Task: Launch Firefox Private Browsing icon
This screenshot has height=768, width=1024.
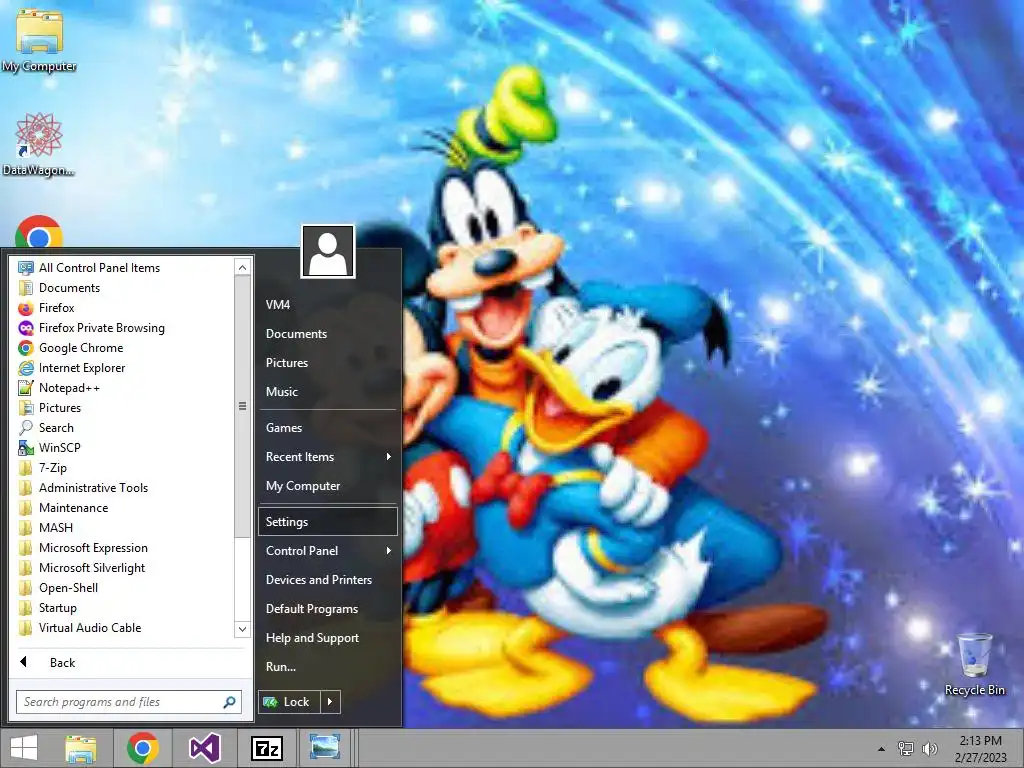Action: [x=26, y=328]
